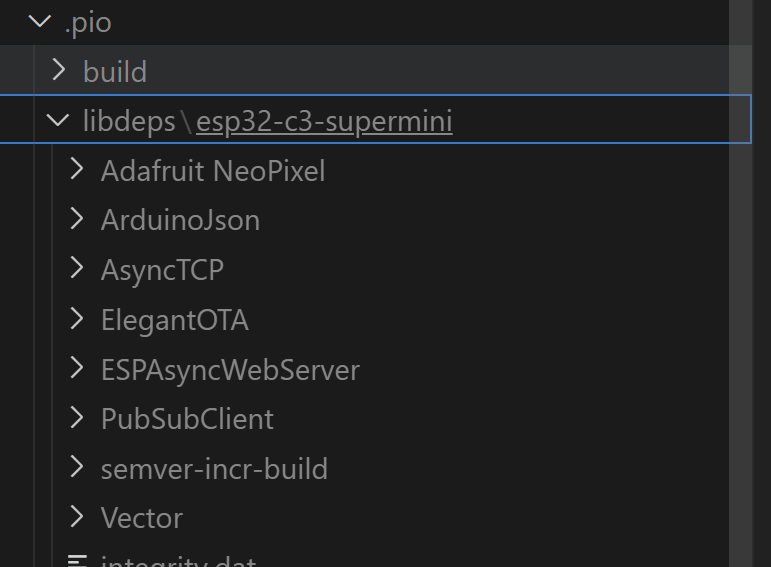771x567 pixels.
Task: Select the .pio folder label
Action: [x=88, y=22]
